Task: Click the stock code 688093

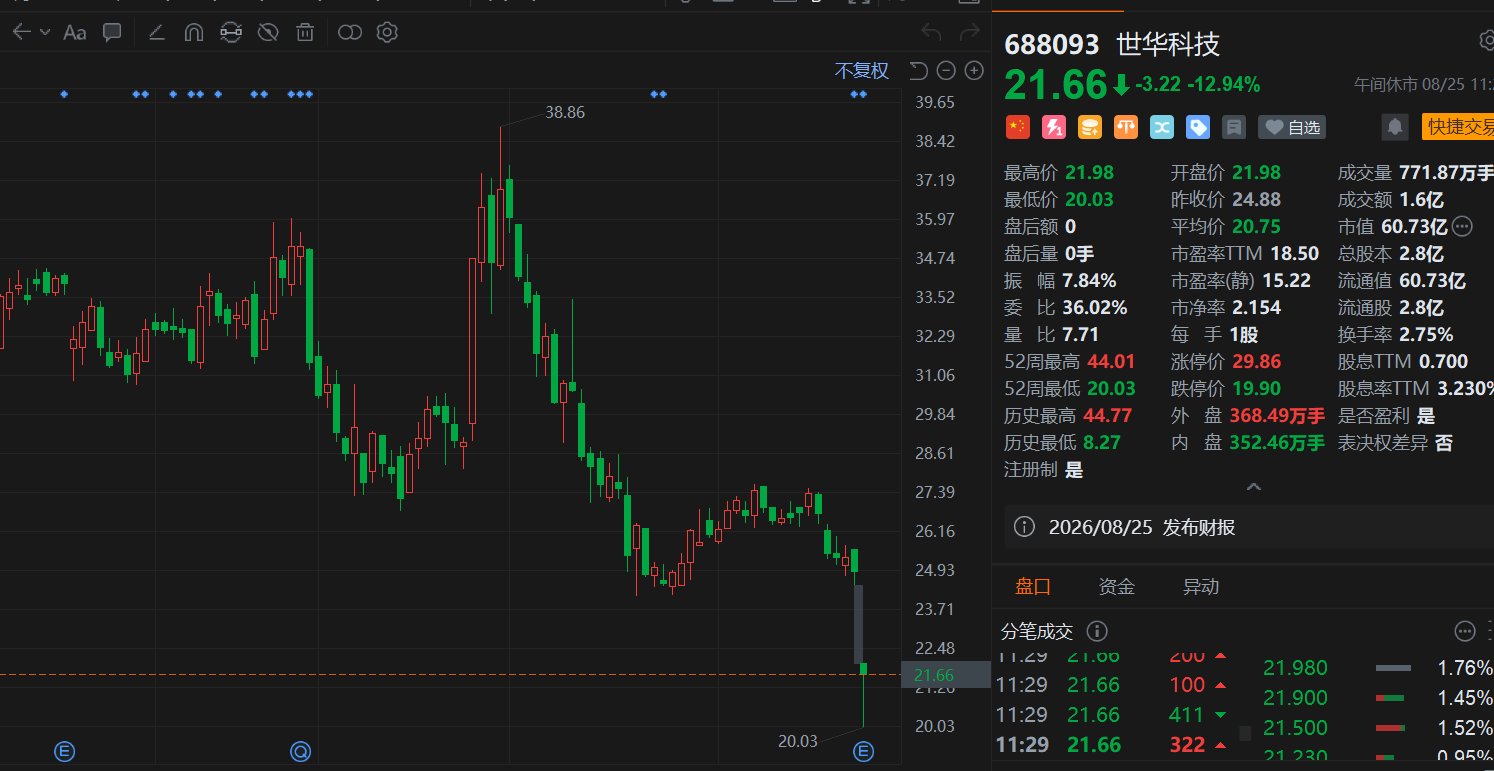Action: (x=1050, y=45)
